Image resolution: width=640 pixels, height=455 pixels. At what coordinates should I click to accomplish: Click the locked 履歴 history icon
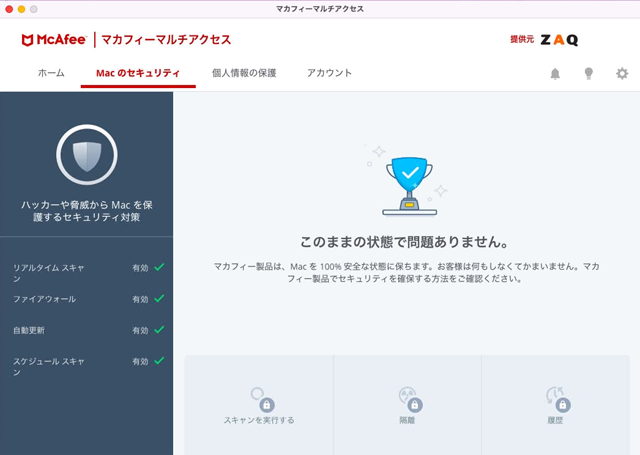pyautogui.click(x=558, y=400)
